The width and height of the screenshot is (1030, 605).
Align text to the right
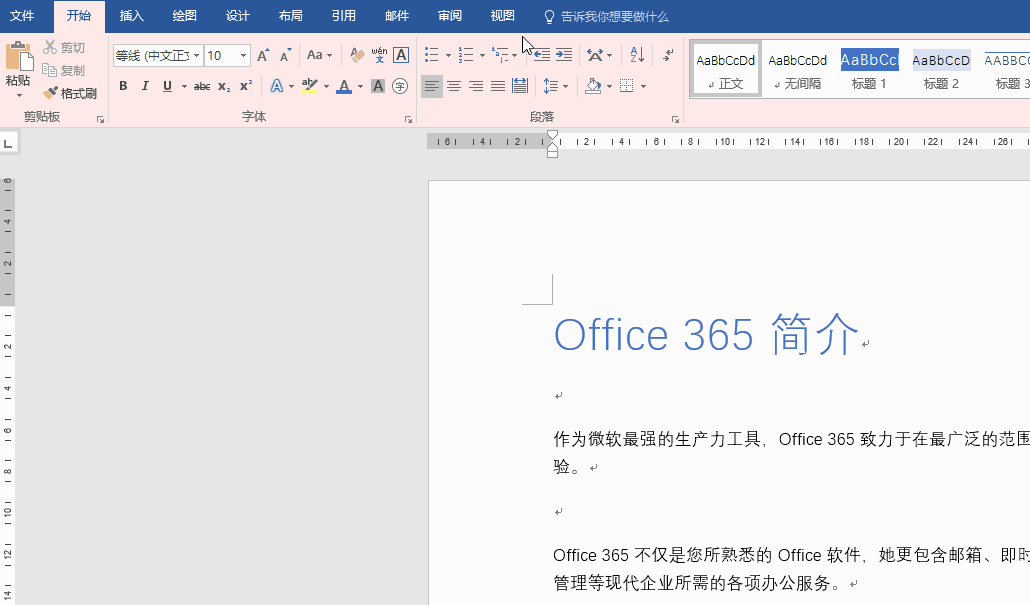click(476, 86)
